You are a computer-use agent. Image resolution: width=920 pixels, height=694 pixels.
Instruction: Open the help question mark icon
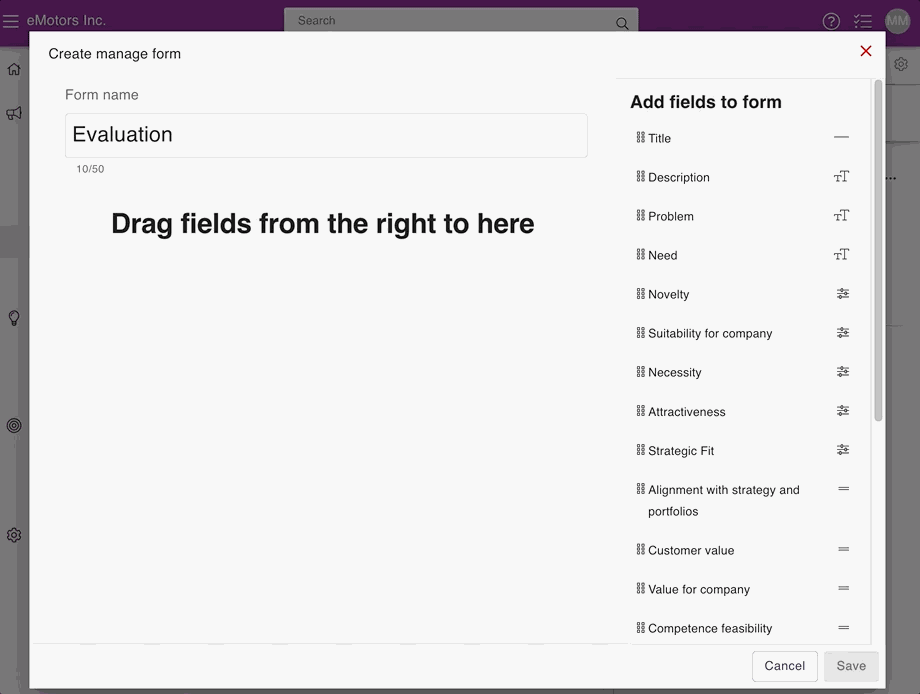[831, 22]
